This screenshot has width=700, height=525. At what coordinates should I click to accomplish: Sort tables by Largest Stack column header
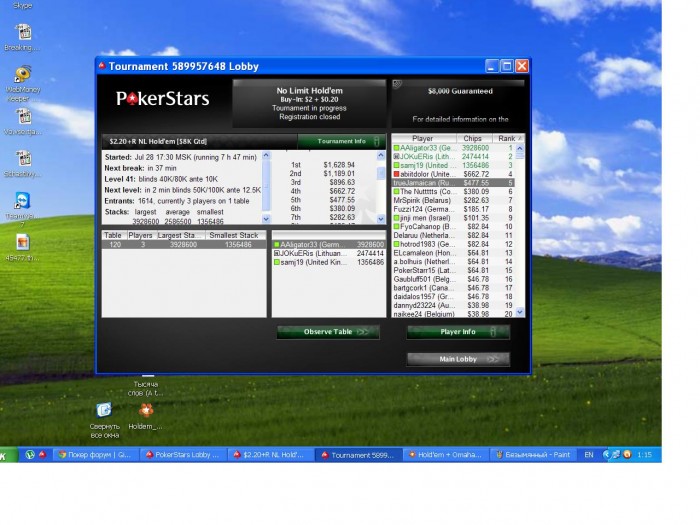[x=180, y=235]
